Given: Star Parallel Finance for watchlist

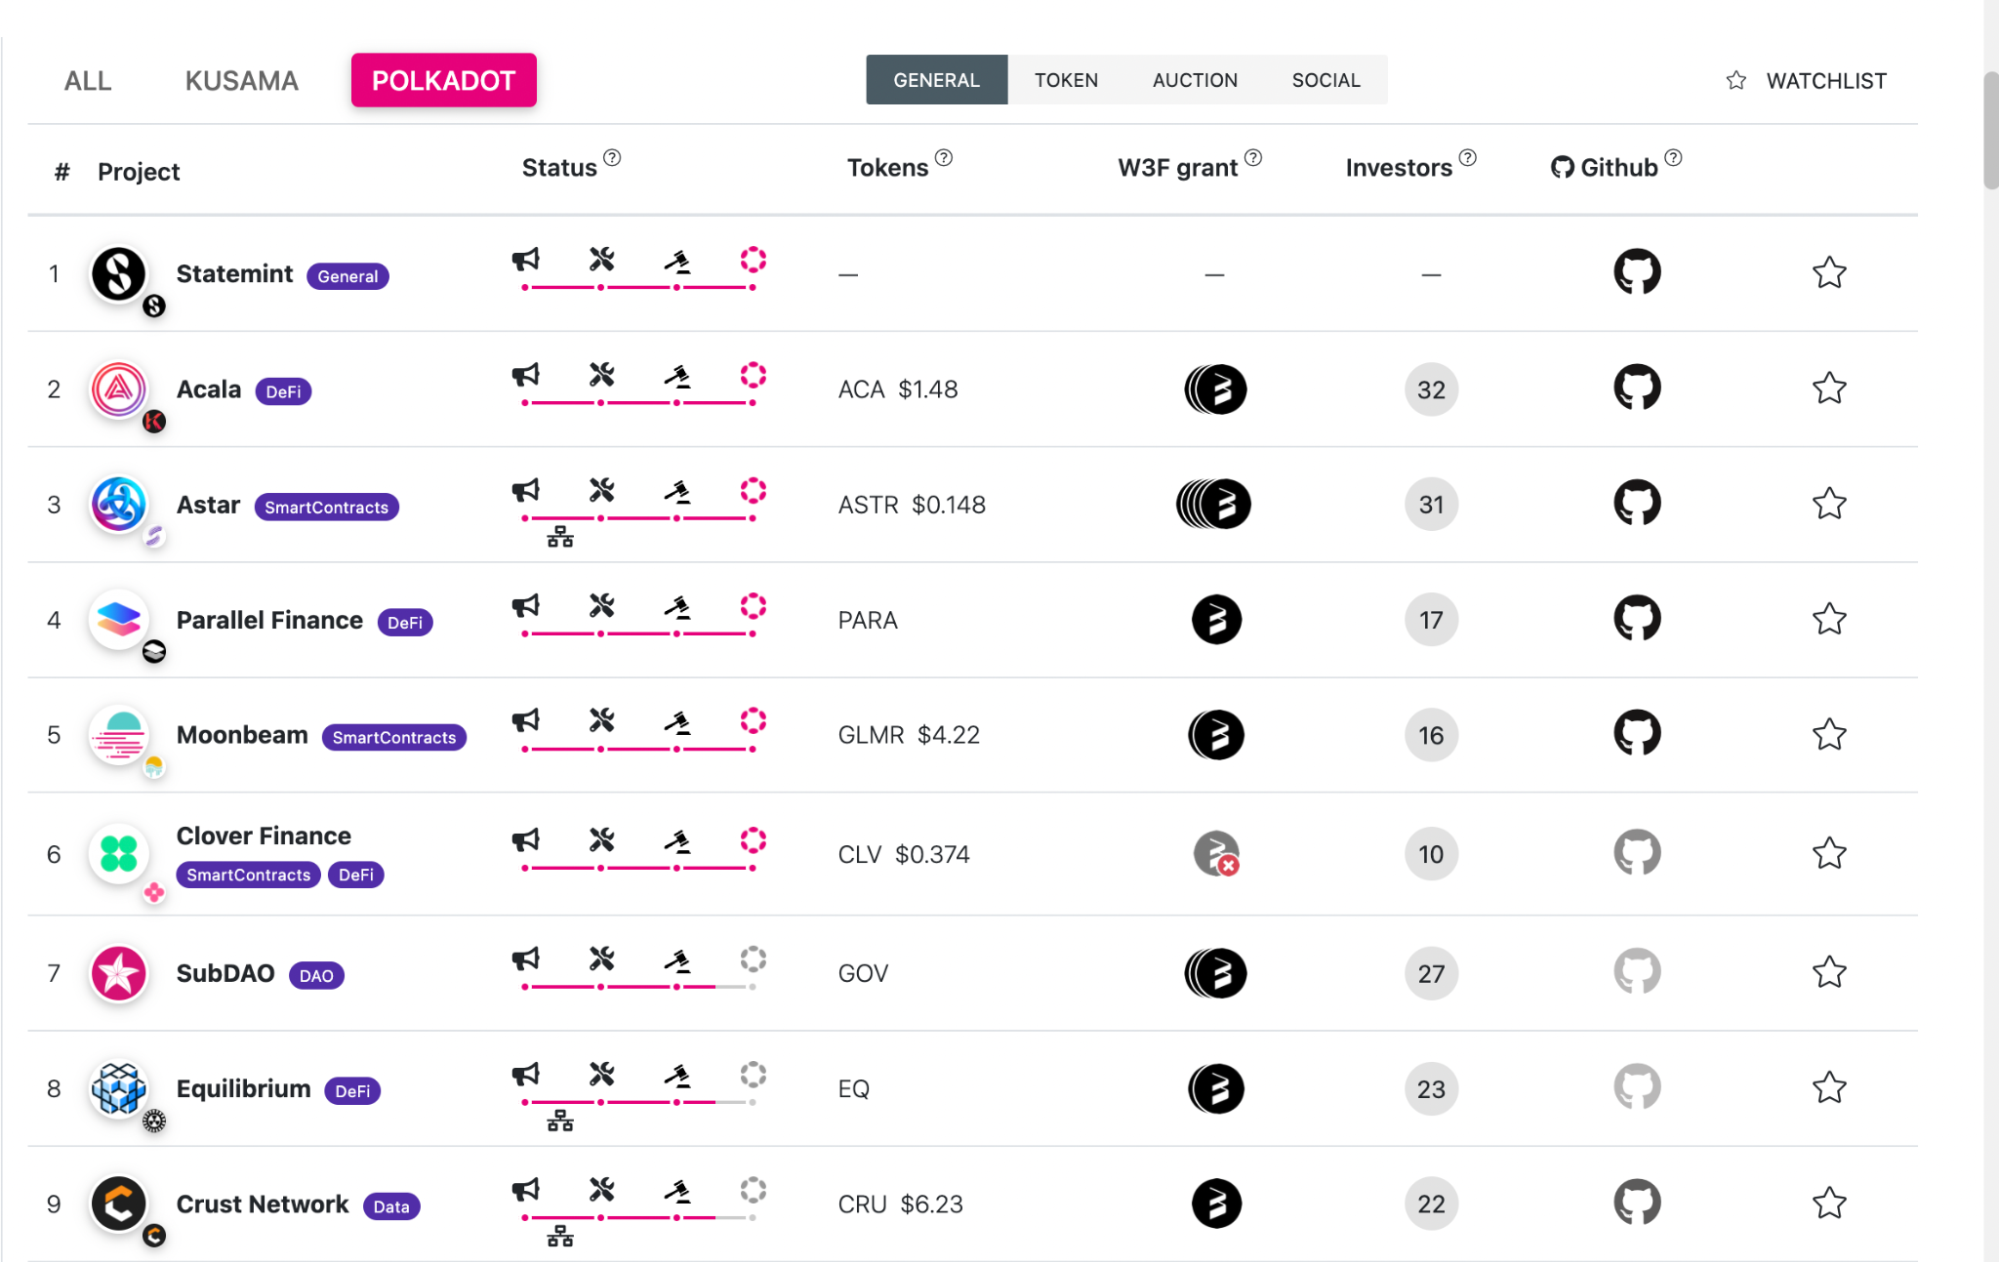Looking at the screenshot, I should [x=1829, y=619].
